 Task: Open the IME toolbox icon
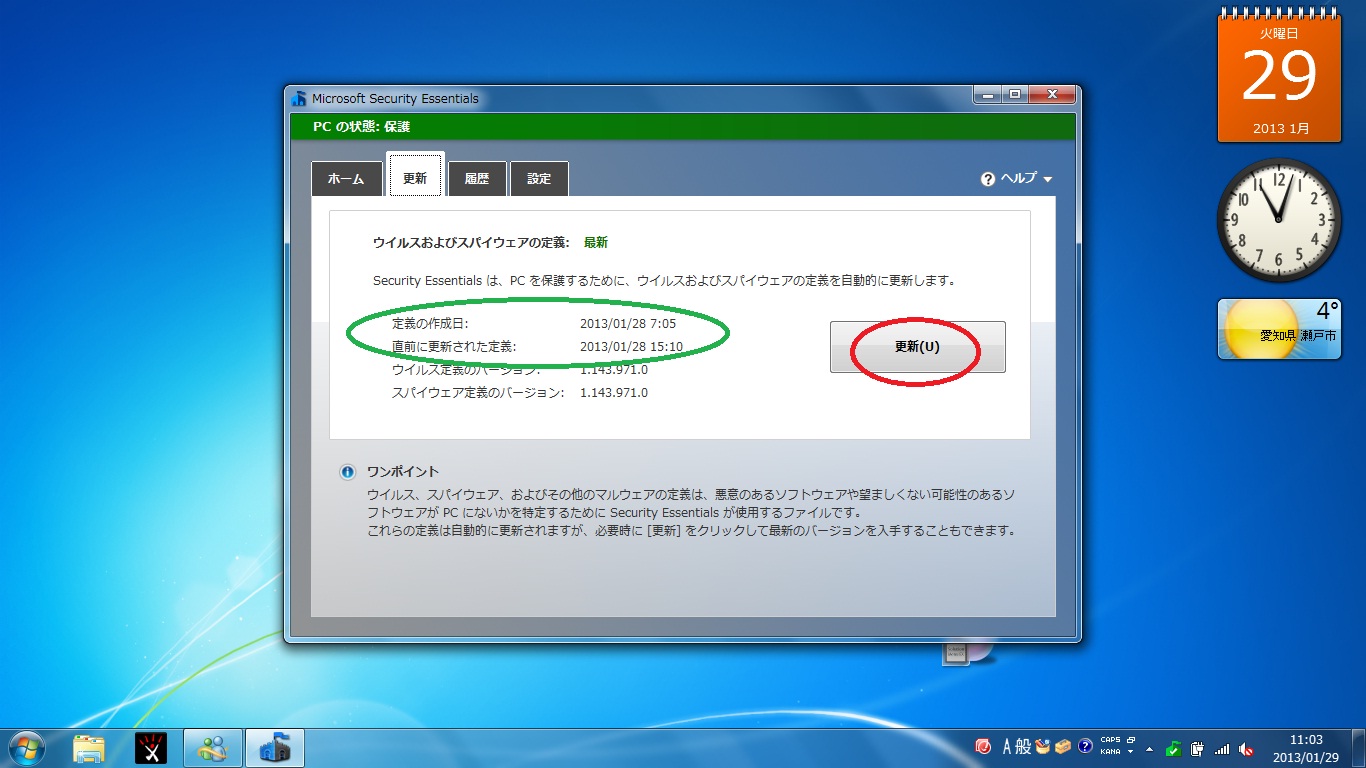[1063, 747]
